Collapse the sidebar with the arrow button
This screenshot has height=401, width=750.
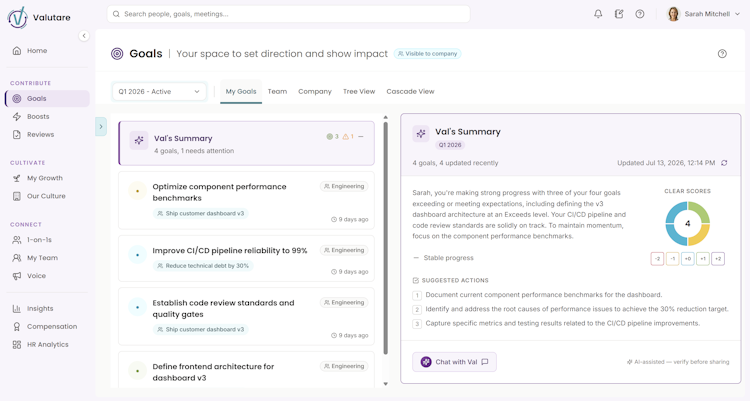click(x=84, y=36)
